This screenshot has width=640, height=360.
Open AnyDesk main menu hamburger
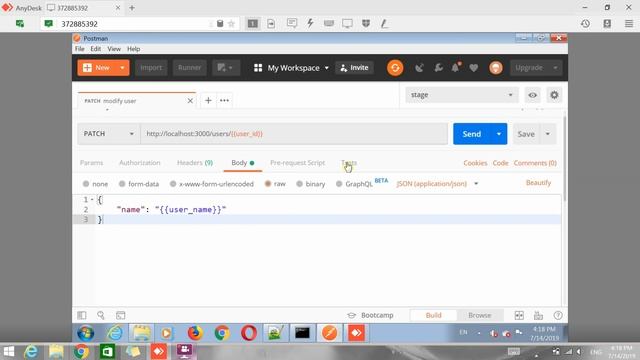pyautogui.click(x=629, y=24)
